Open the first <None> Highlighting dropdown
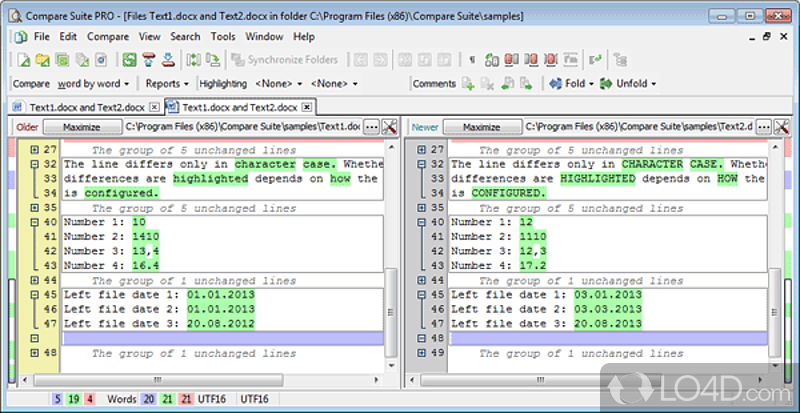 (x=279, y=84)
